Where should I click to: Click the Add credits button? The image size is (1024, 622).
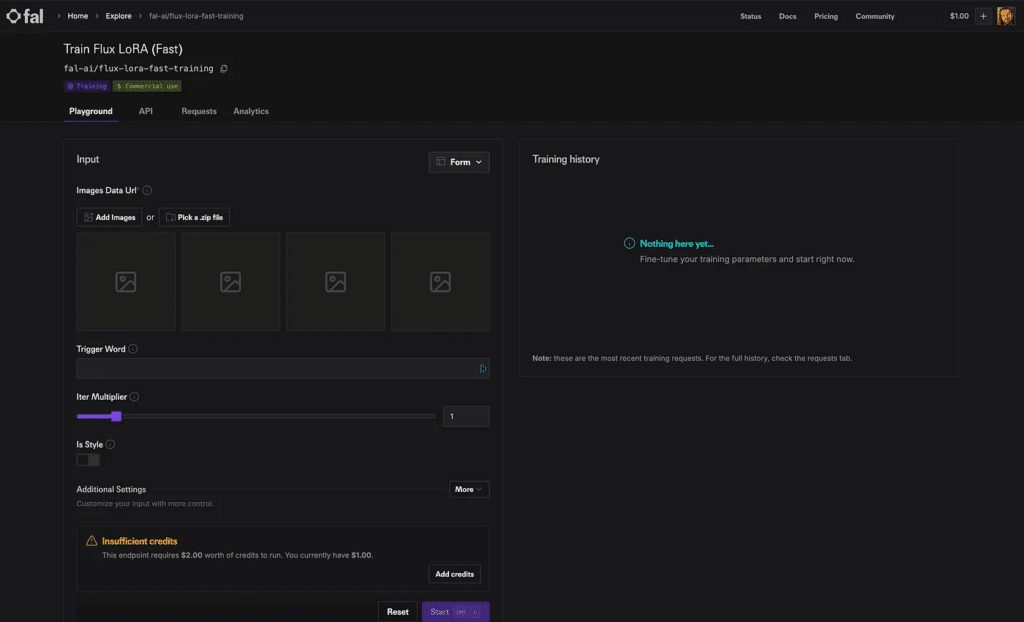[455, 574]
